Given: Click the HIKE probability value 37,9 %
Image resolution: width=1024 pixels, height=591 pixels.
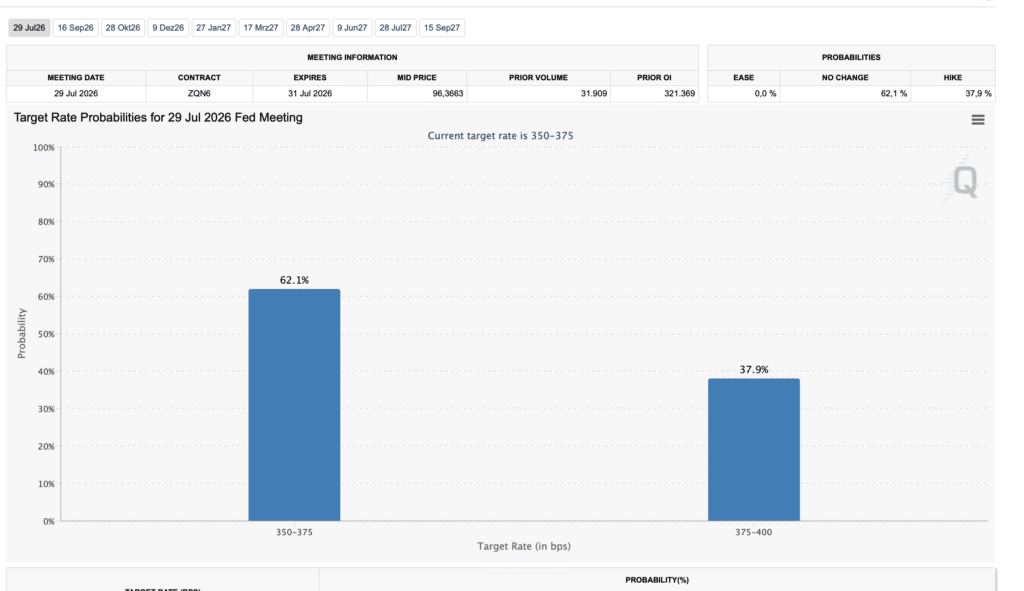Looking at the screenshot, I should [978, 93].
